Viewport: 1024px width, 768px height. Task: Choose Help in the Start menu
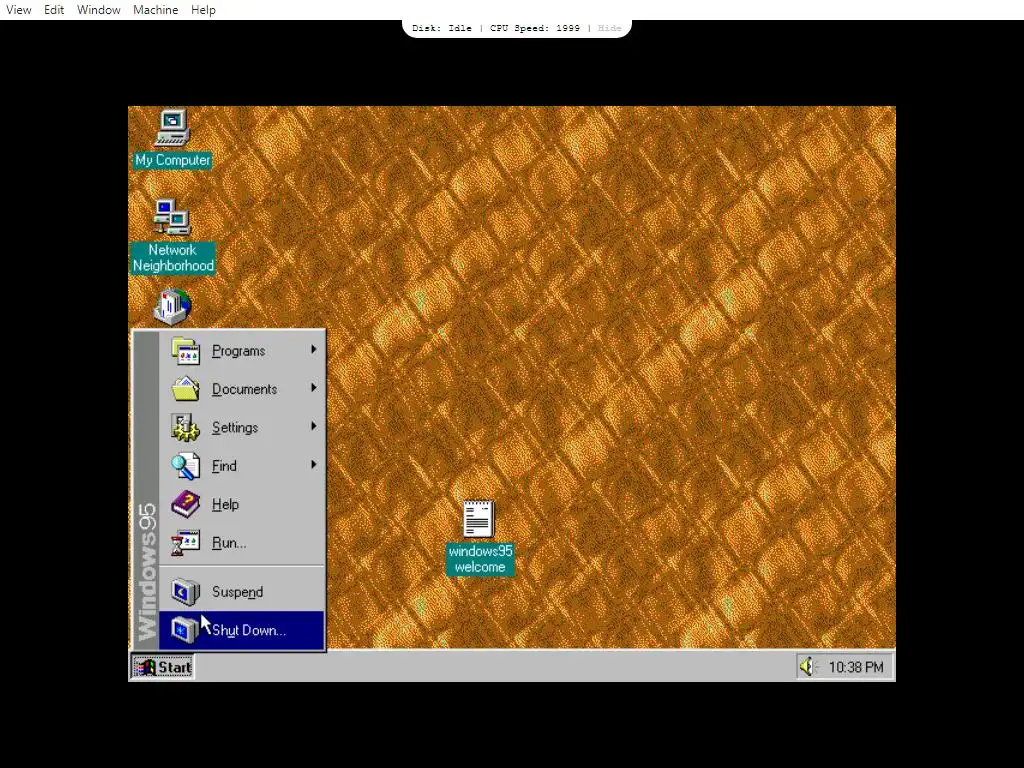(x=242, y=504)
